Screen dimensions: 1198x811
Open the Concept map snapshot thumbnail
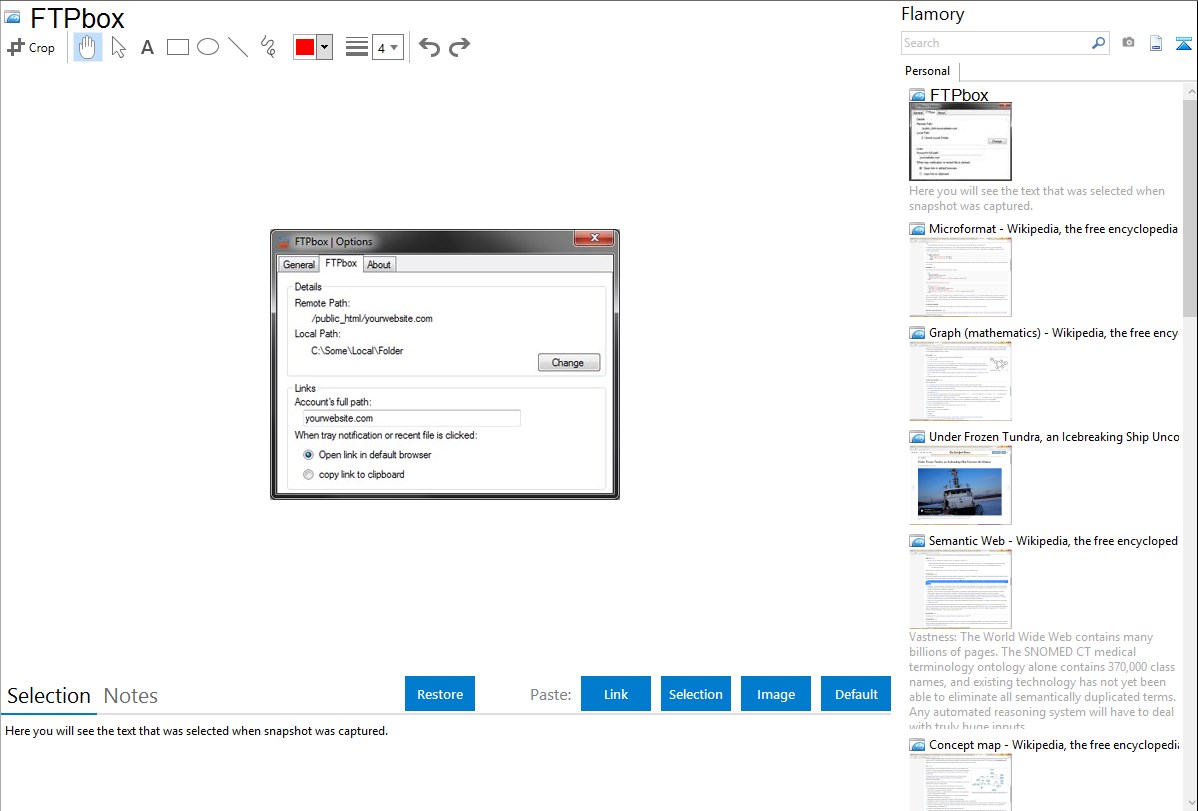tap(960, 782)
